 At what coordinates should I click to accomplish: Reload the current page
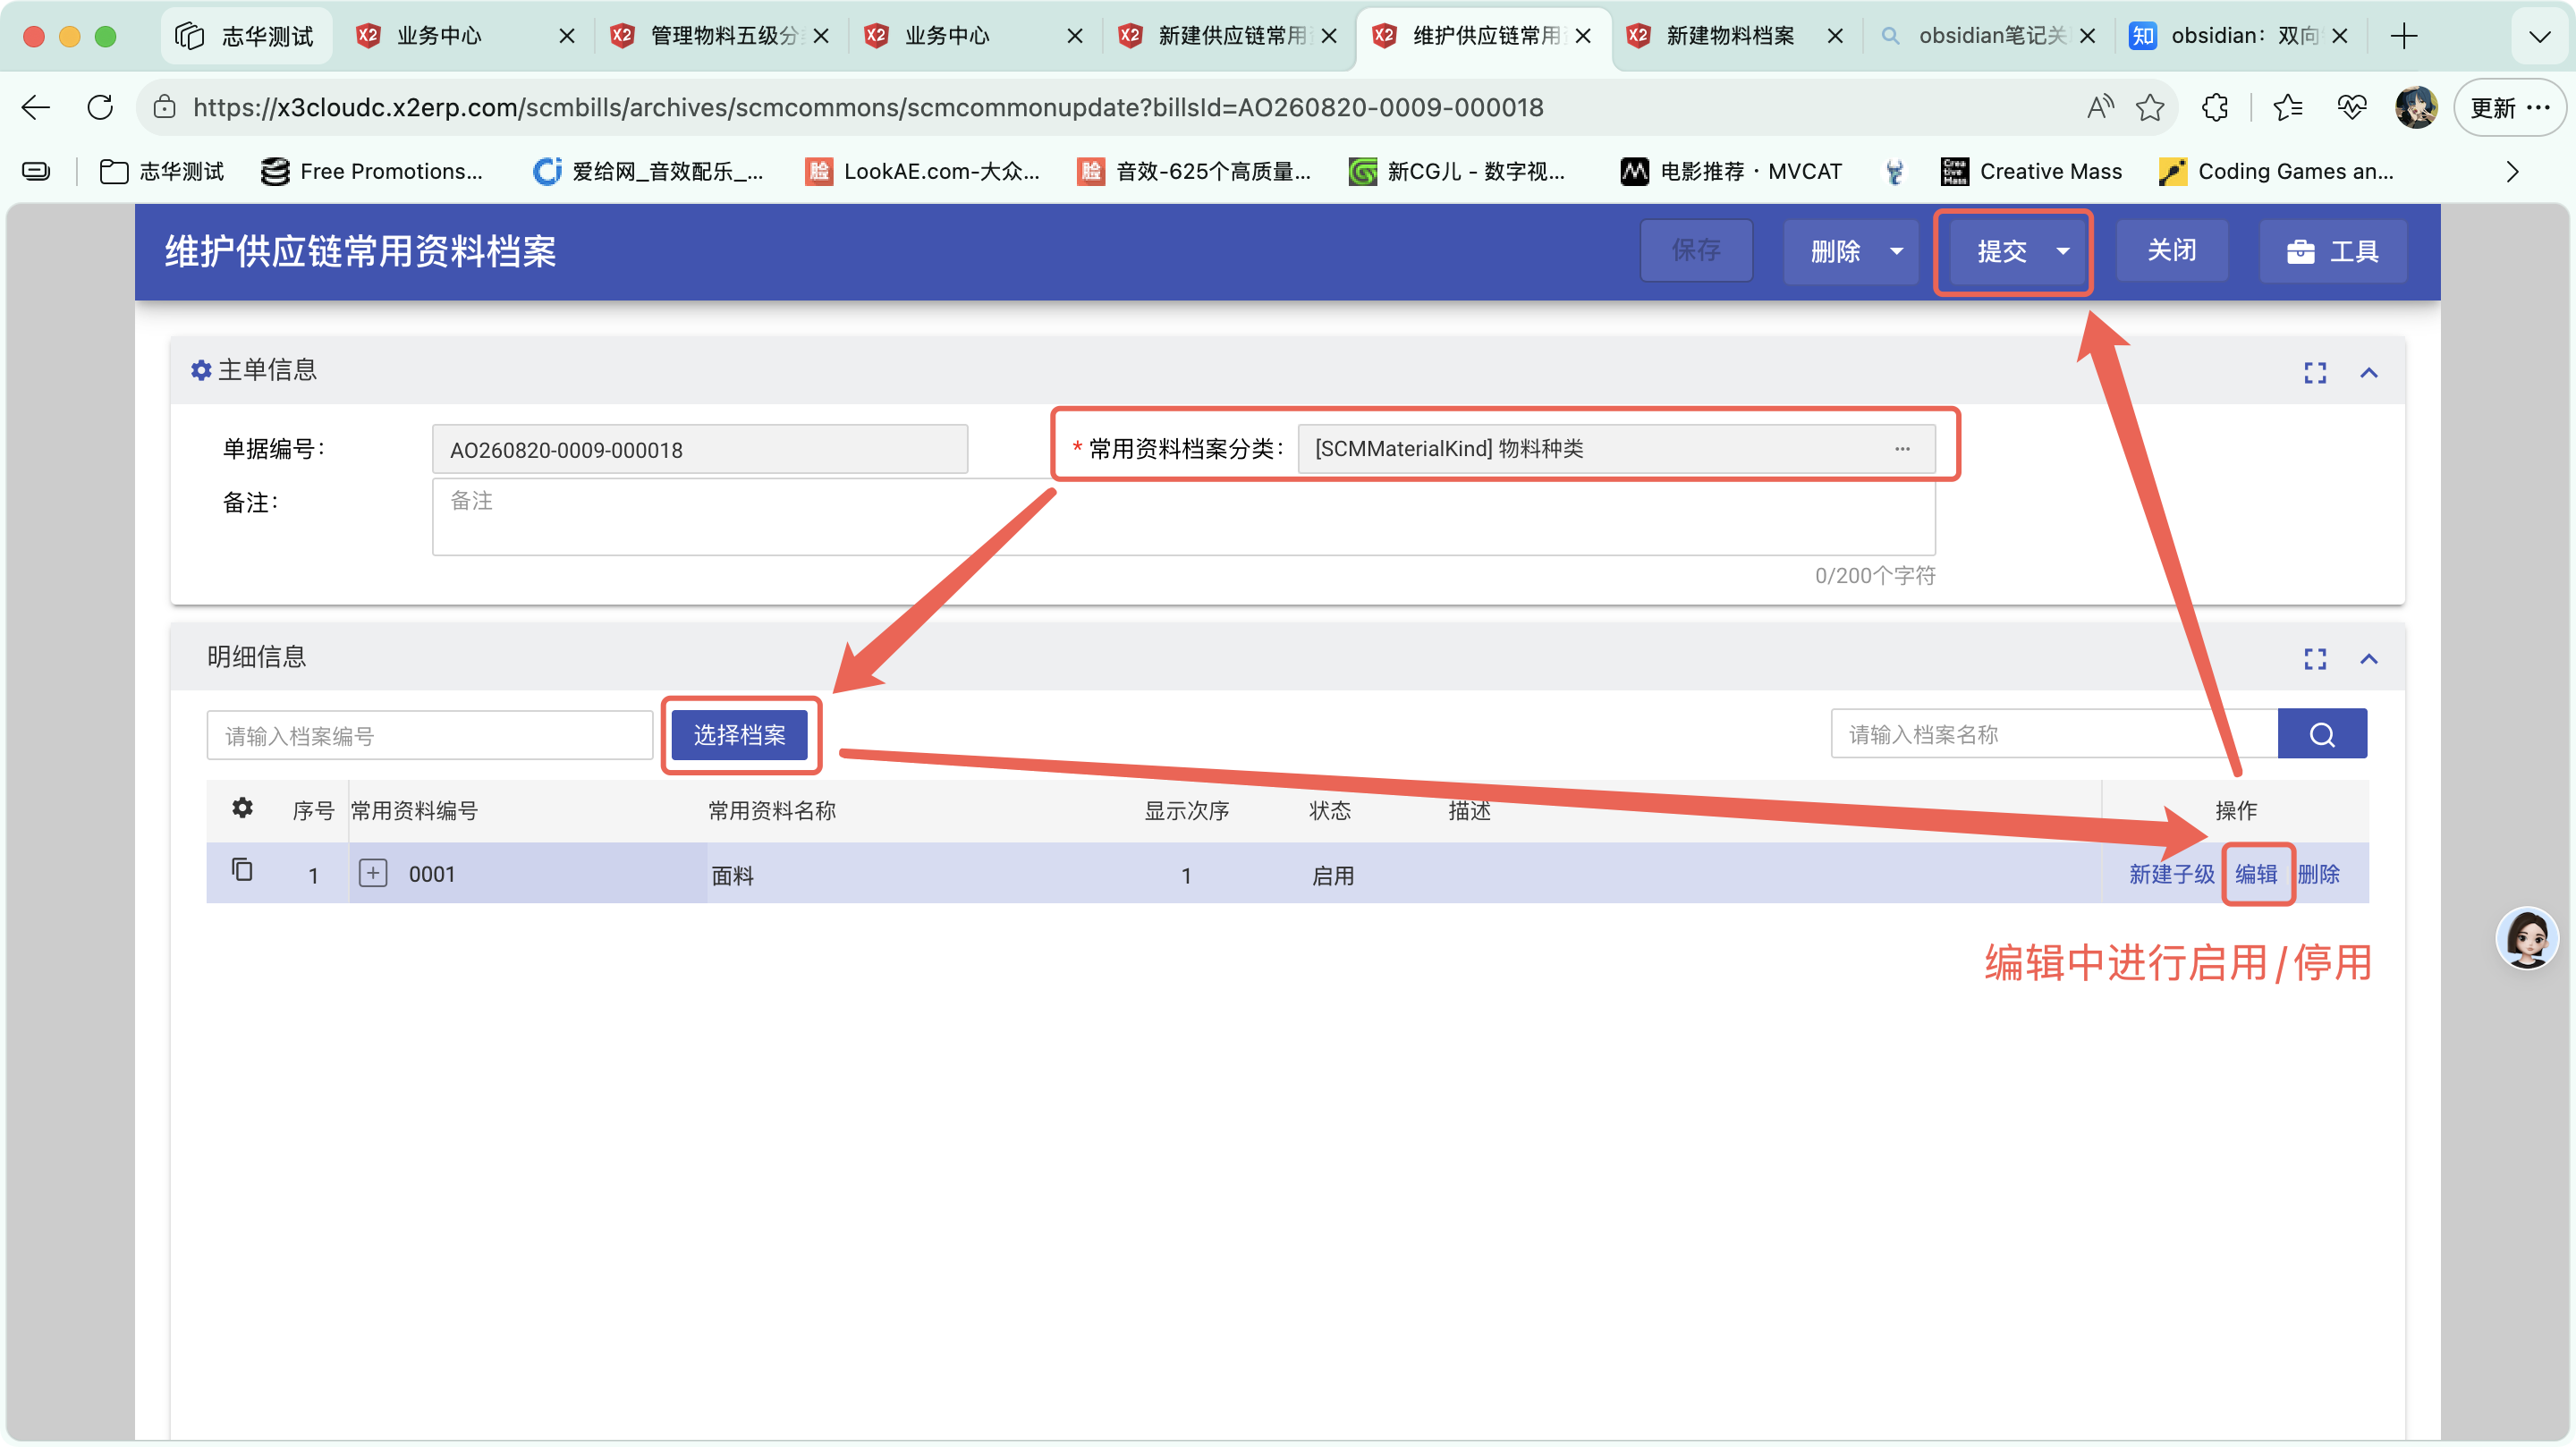pos(100,107)
